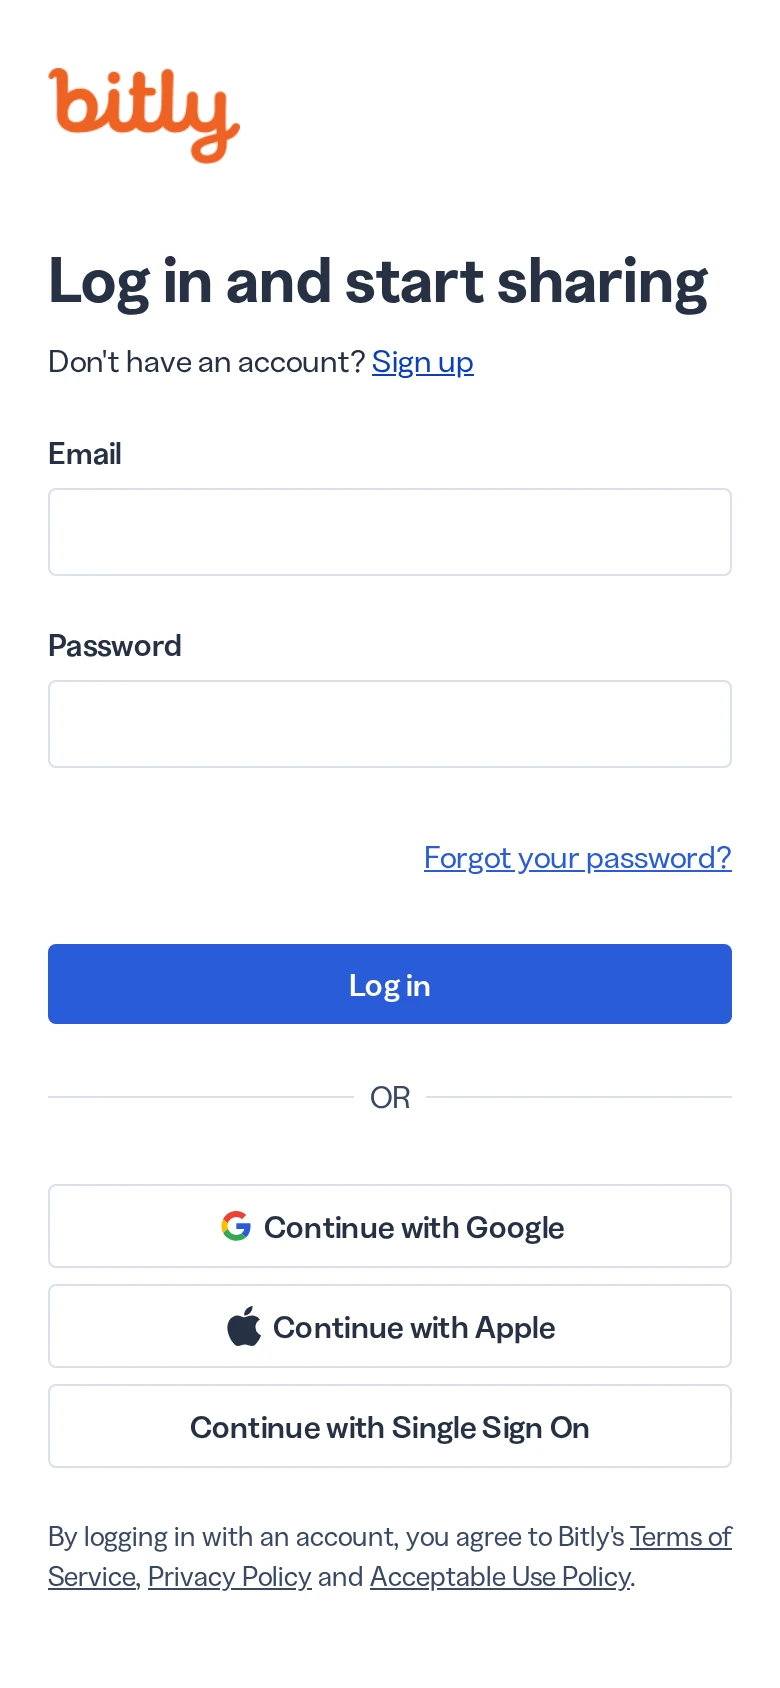Open the Forgot your password link
The height and width of the screenshot is (1688, 780).
click(x=578, y=858)
